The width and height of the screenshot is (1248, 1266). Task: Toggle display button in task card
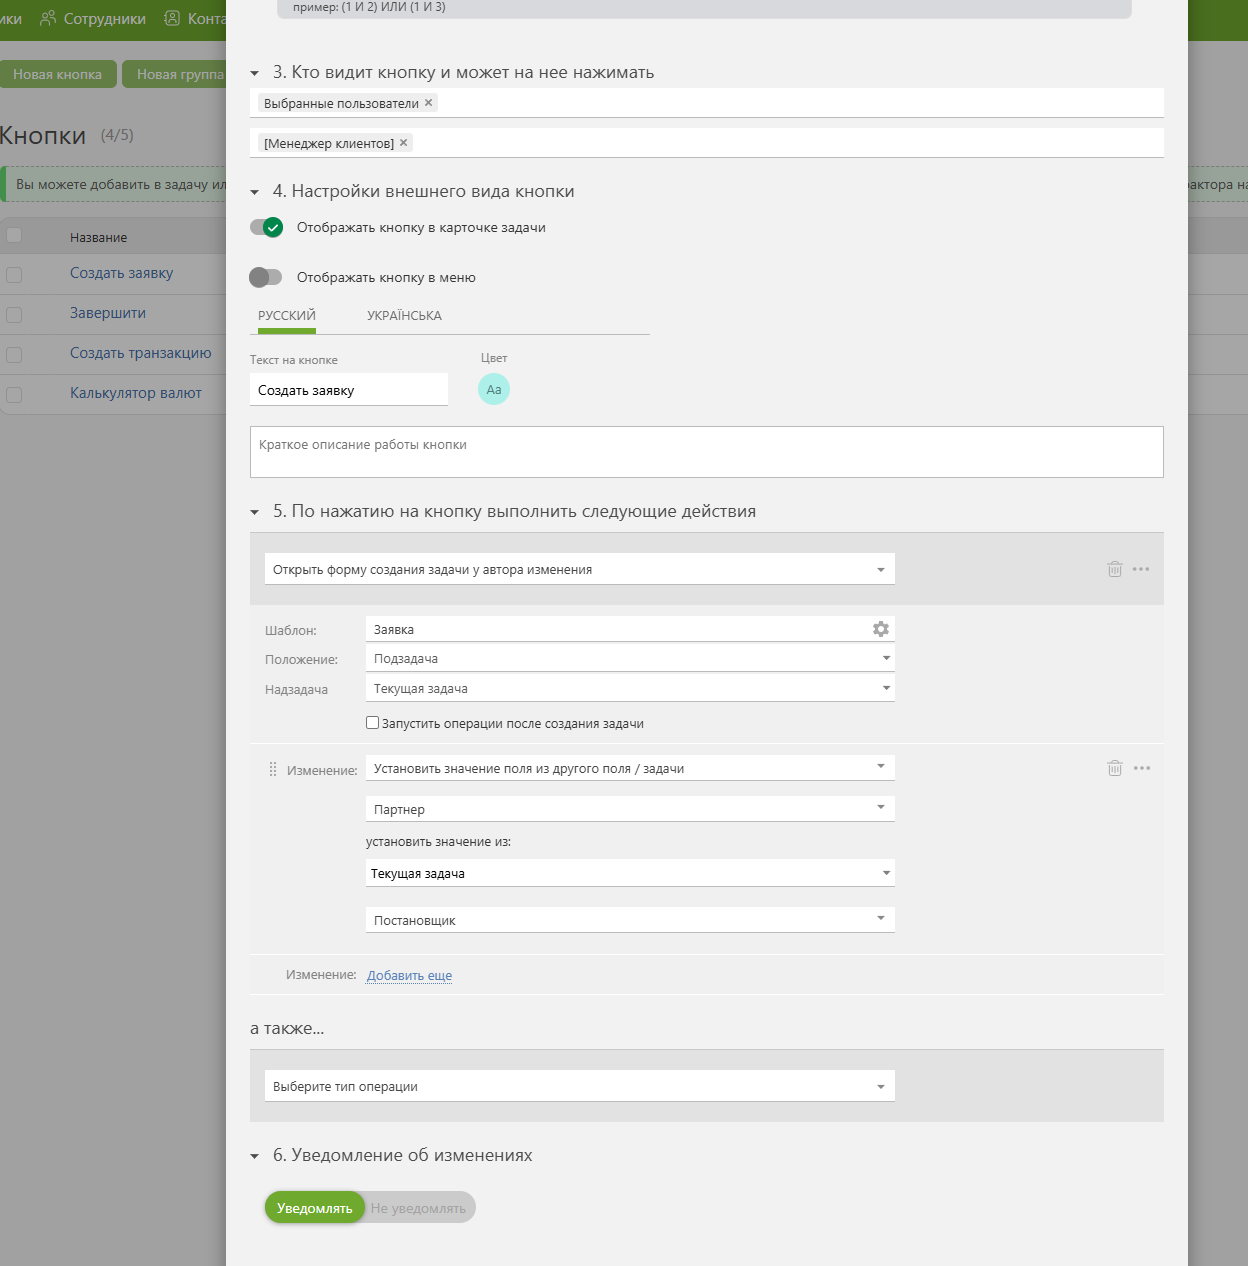point(267,228)
